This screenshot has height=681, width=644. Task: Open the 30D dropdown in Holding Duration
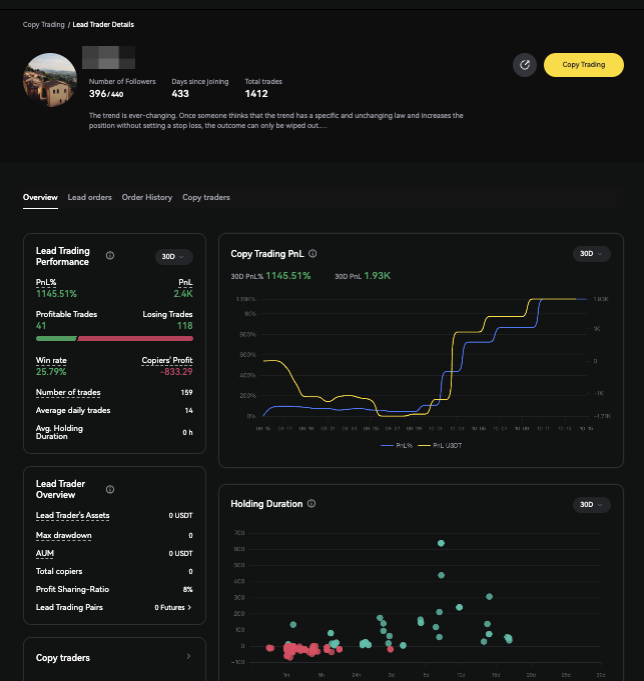[x=591, y=504]
